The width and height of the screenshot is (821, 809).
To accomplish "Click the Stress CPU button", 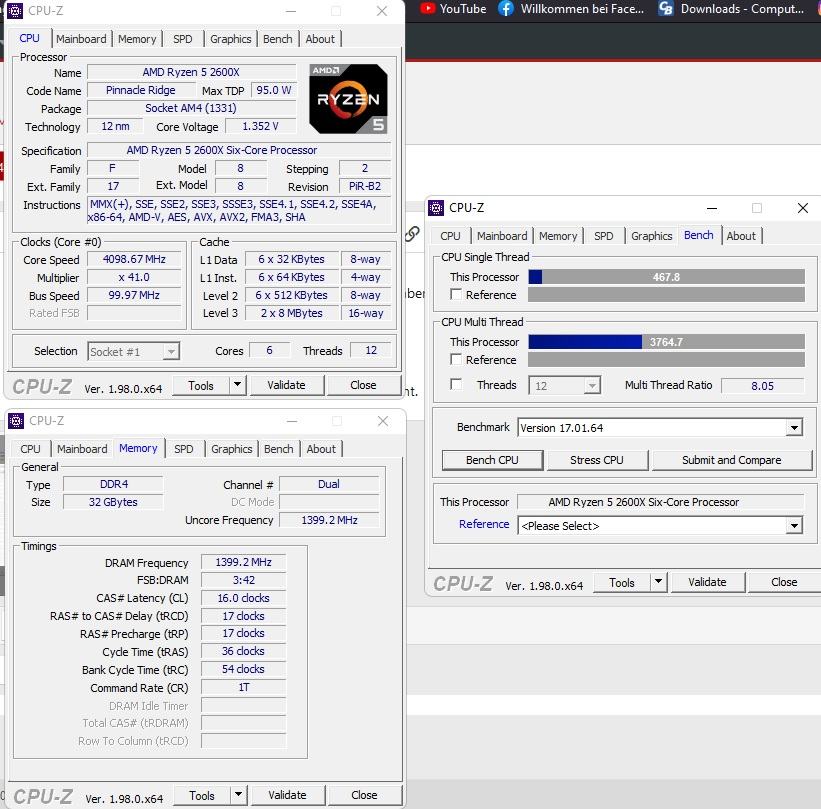I will point(597,460).
